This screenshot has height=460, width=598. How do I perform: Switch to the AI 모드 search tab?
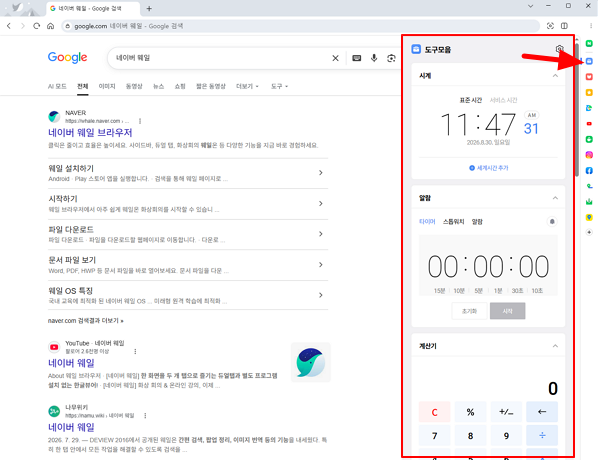57,86
